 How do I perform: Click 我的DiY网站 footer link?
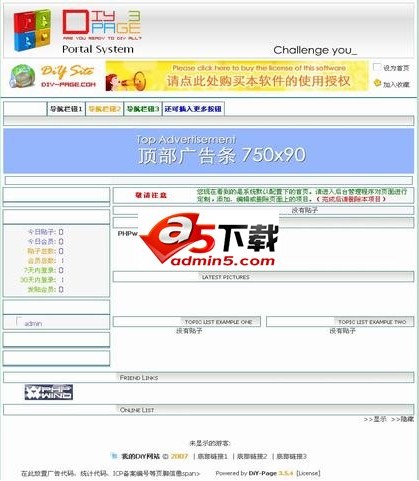(x=140, y=456)
